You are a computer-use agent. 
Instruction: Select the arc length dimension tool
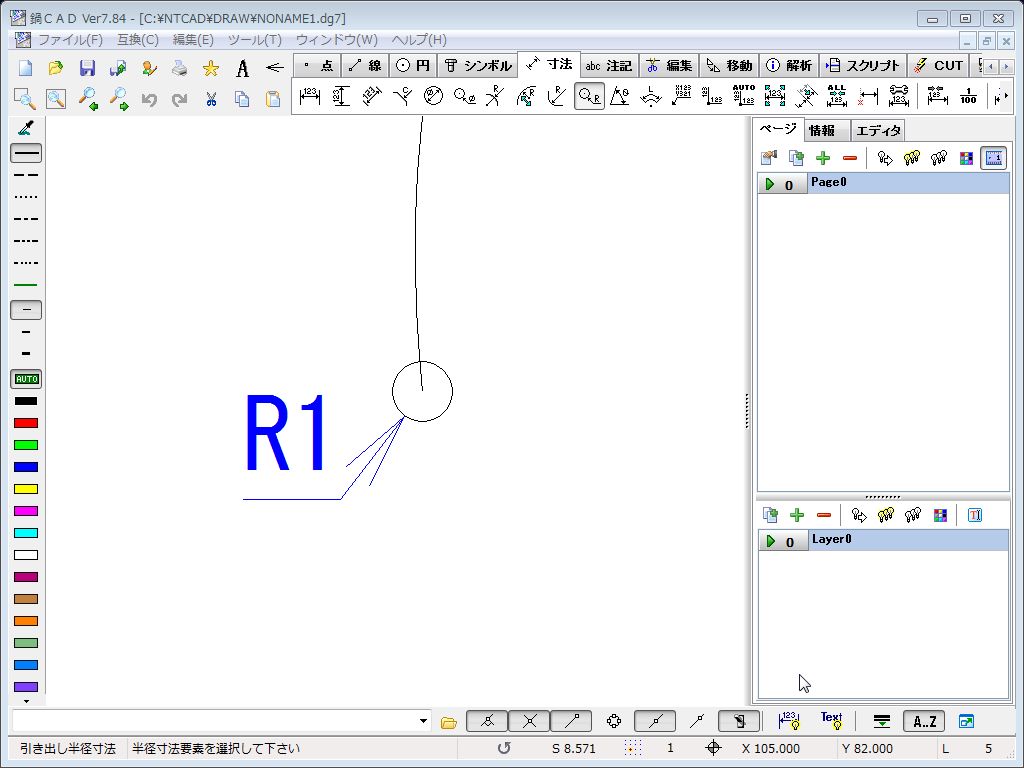point(650,96)
